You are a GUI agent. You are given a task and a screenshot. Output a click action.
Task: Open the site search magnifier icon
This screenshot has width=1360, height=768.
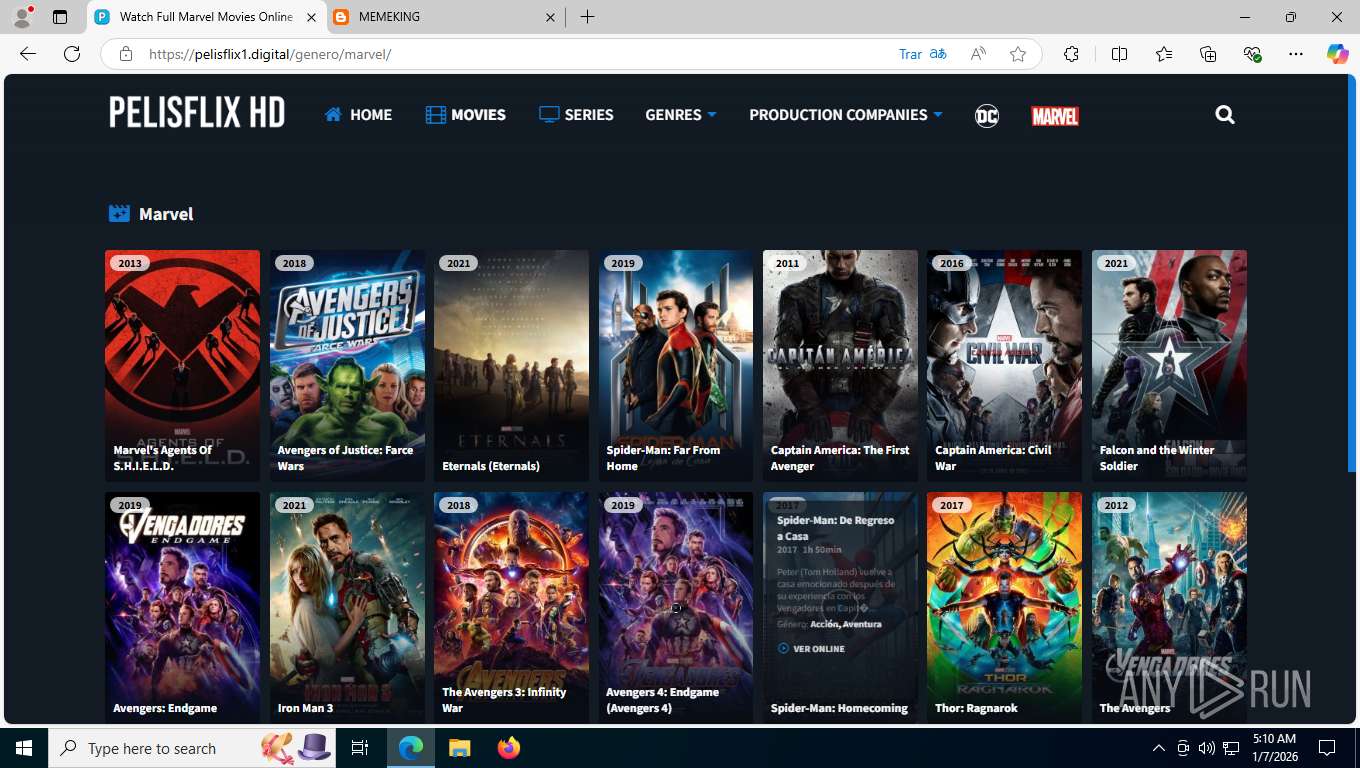point(1225,115)
